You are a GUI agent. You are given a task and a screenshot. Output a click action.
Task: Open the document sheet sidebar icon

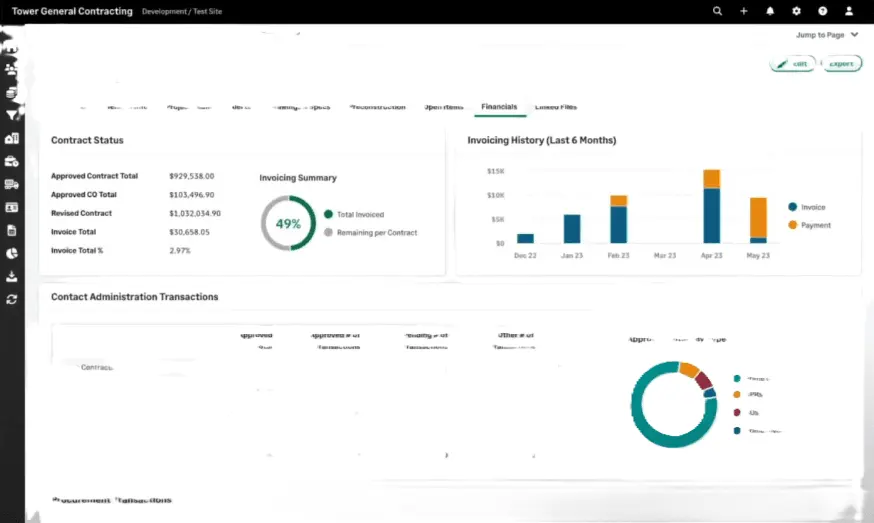[x=12, y=230]
